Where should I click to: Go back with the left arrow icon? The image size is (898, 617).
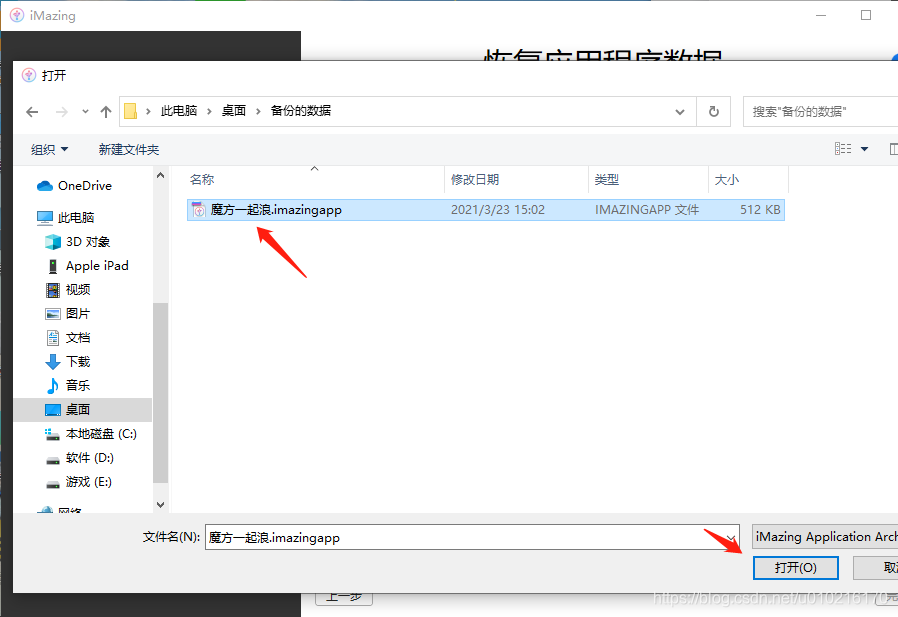tap(32, 112)
